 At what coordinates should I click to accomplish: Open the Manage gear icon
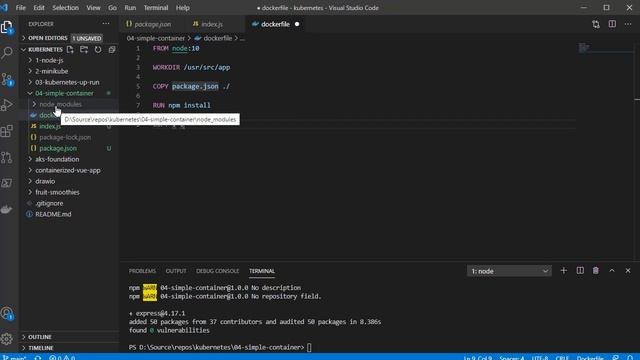(7, 339)
